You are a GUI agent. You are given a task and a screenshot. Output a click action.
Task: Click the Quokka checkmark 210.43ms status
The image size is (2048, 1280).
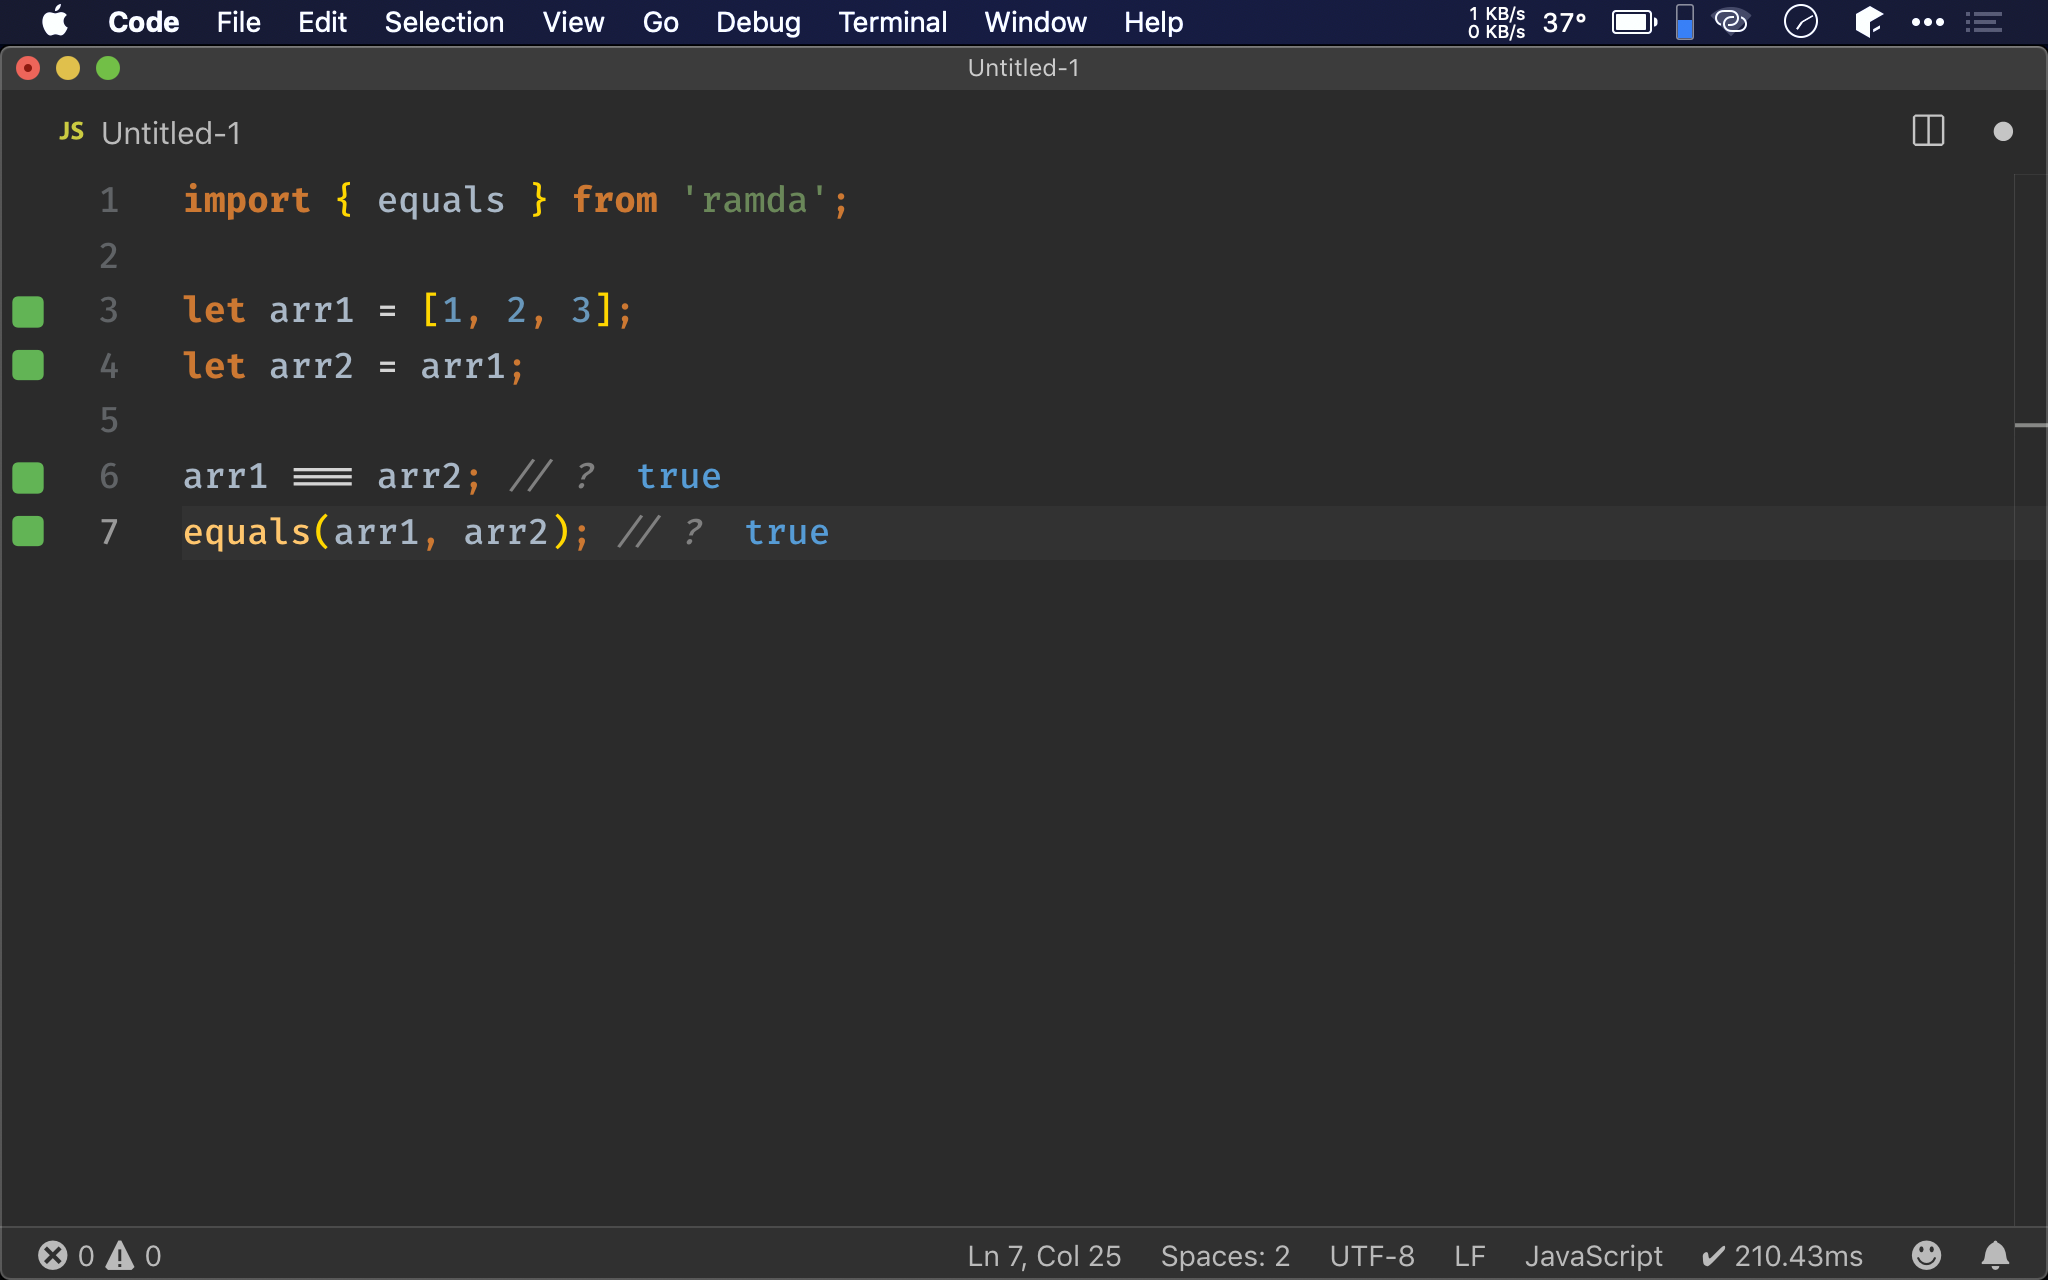1782,1255
